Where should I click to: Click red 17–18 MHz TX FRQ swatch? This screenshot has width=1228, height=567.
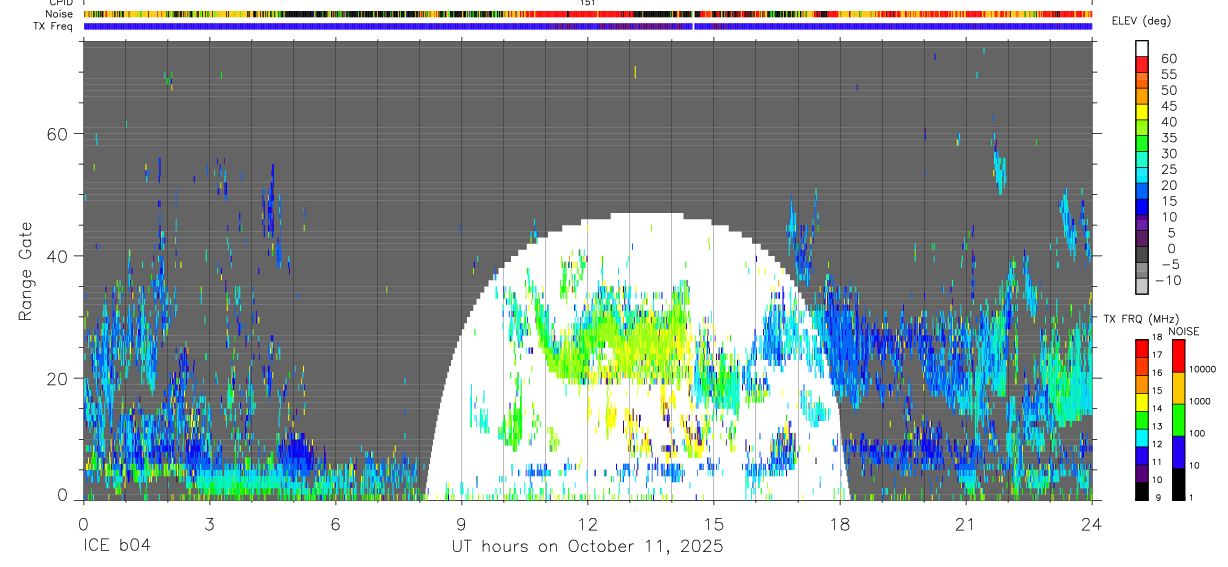point(1142,349)
